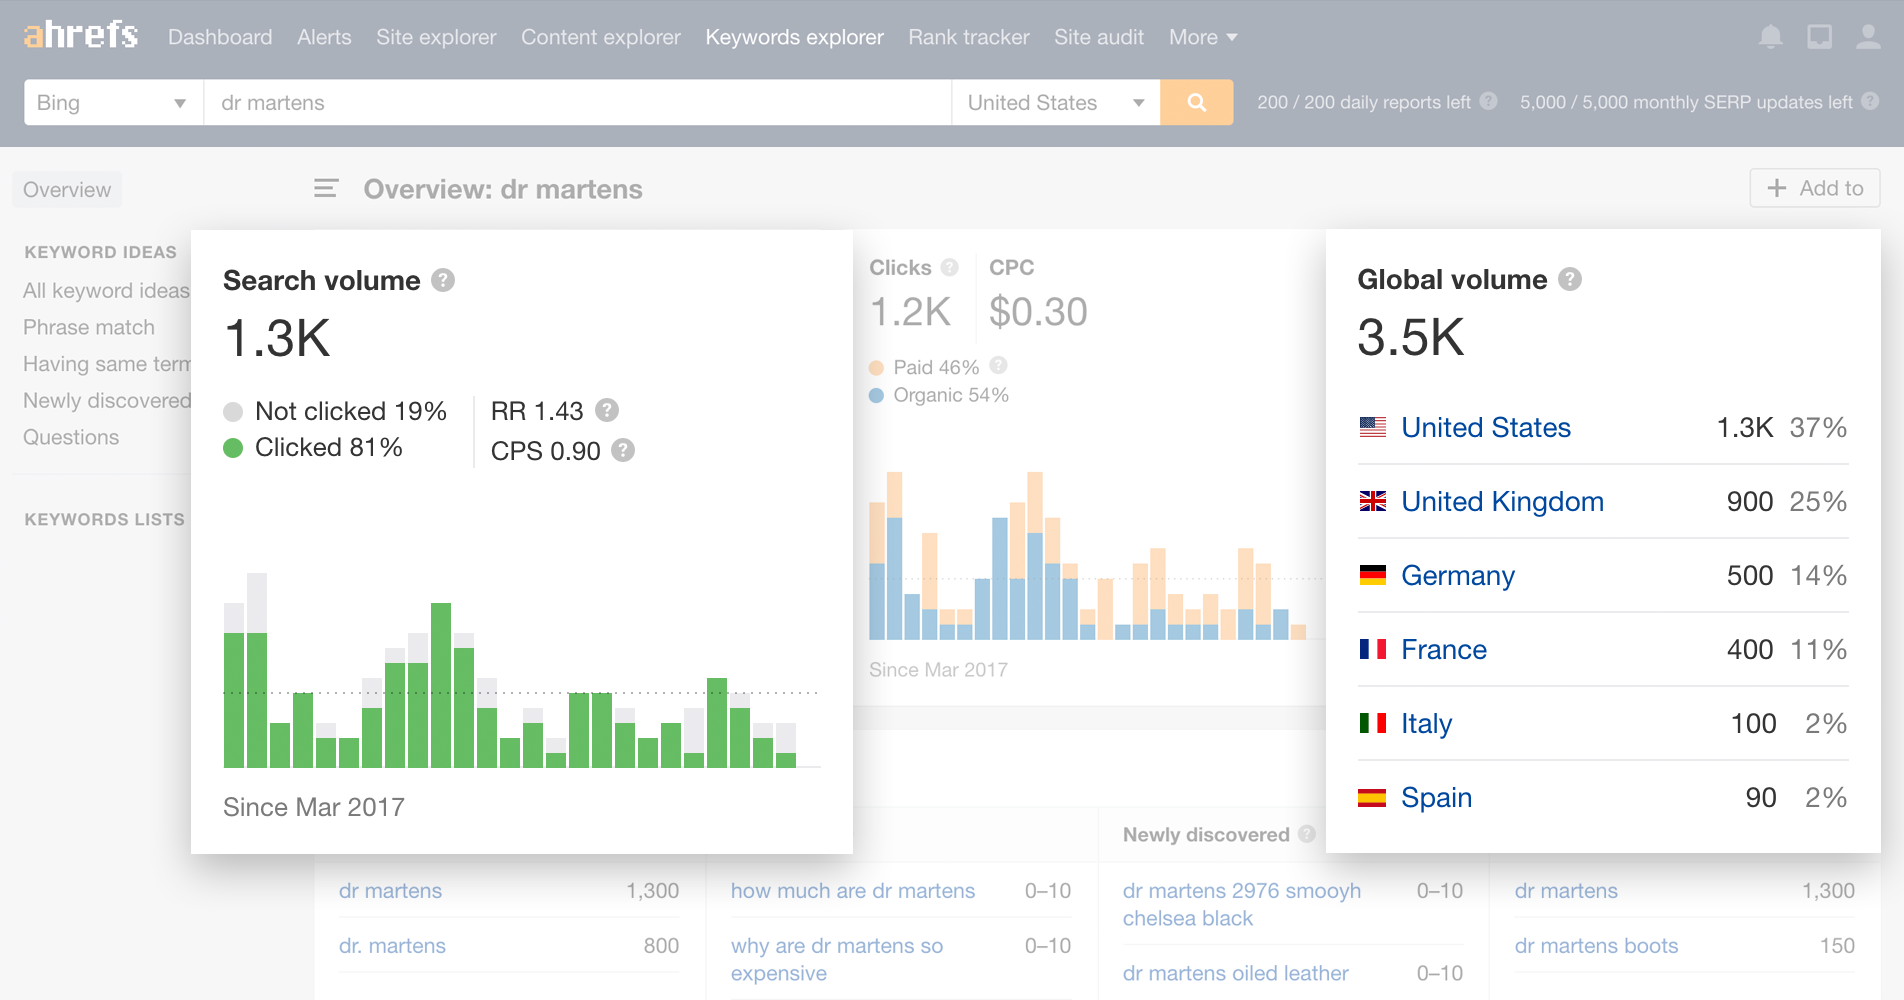Open 'dr martens 2976 smooyh chelsea black'
The width and height of the screenshot is (1904, 1000).
(1242, 904)
